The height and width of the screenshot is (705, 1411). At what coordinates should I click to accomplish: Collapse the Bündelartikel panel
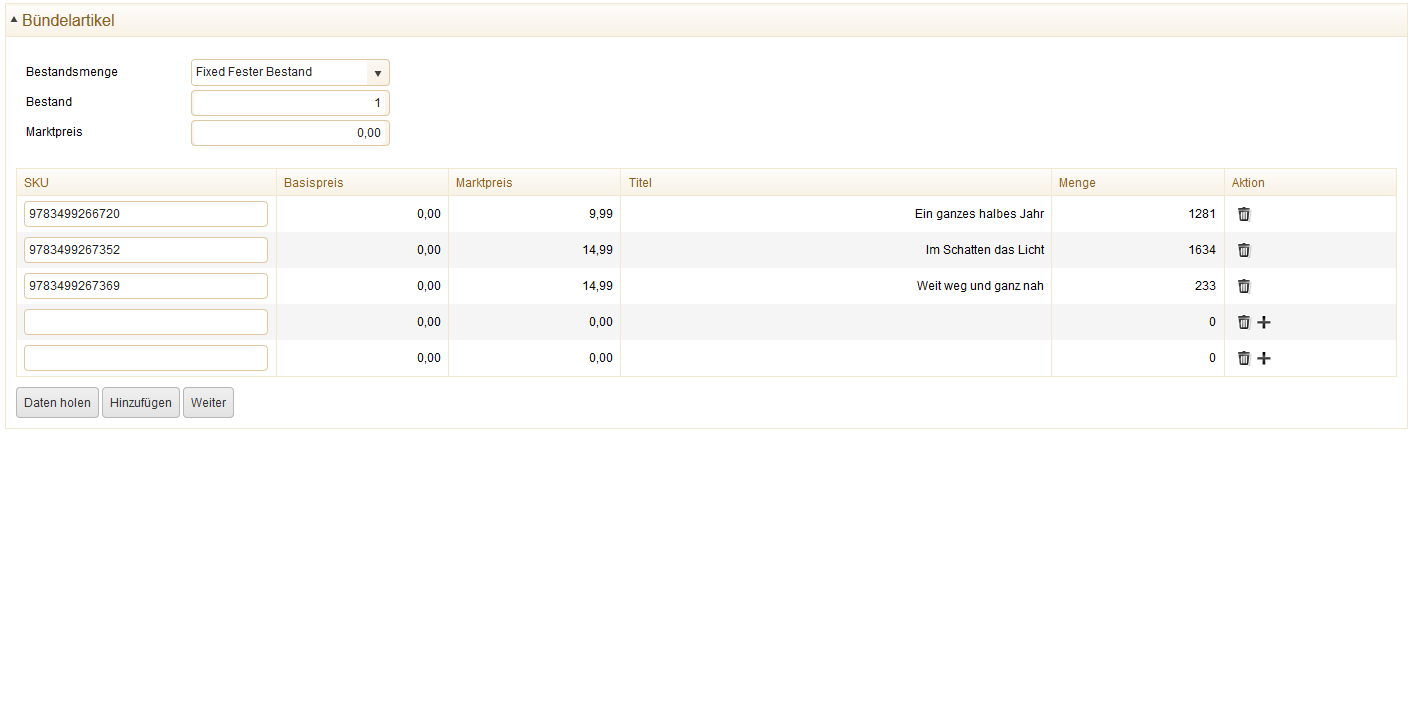[x=14, y=20]
